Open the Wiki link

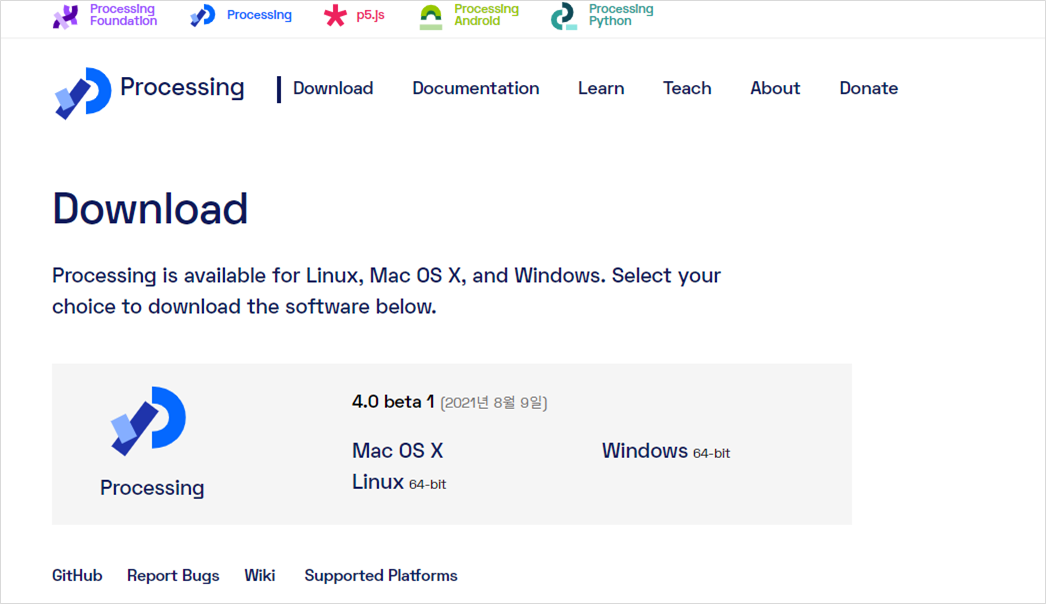tap(259, 575)
